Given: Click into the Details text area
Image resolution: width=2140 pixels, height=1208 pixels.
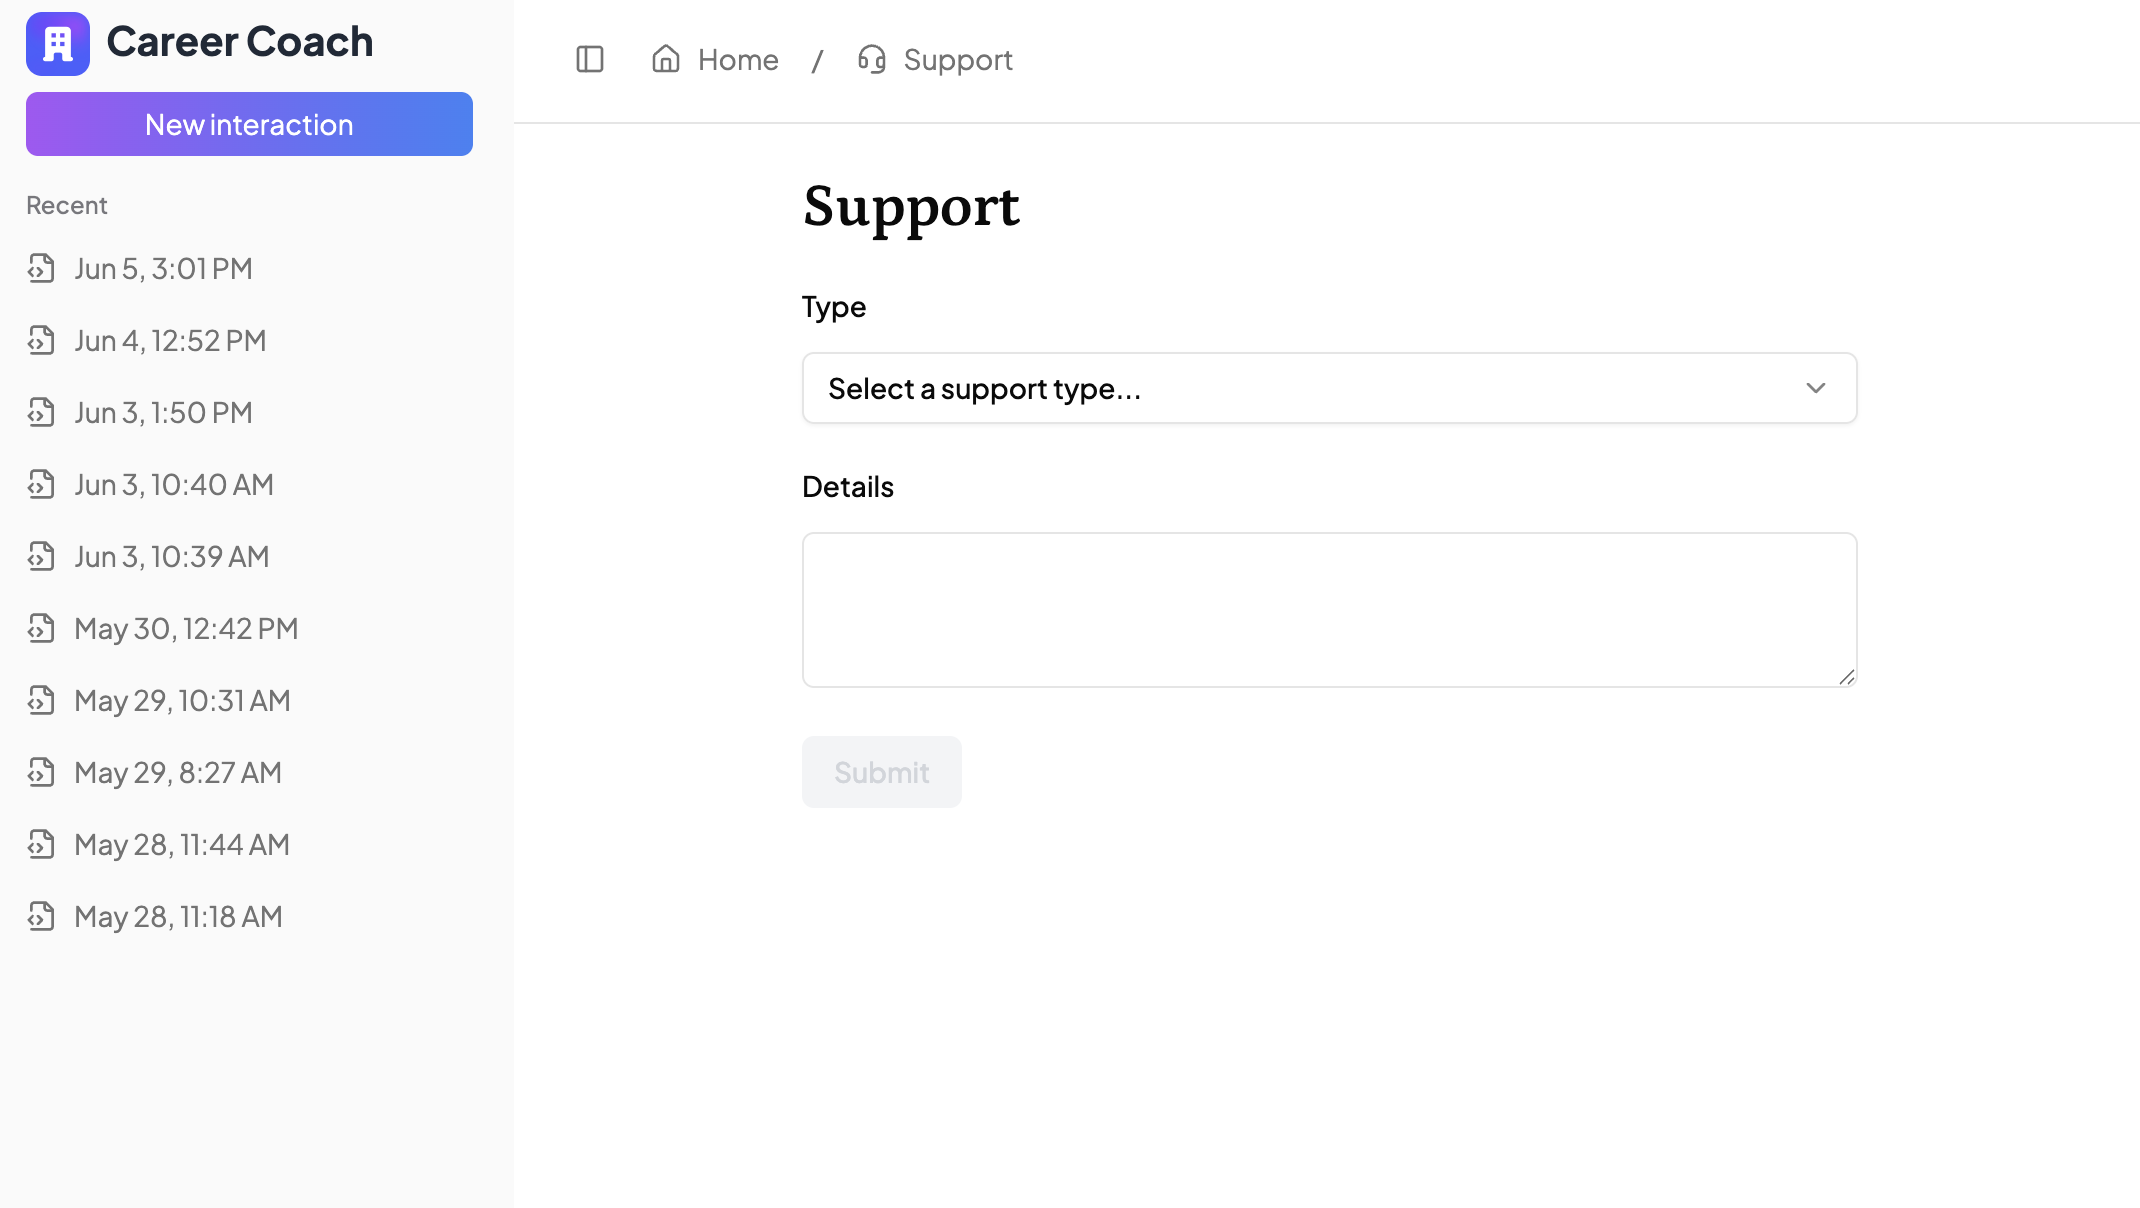Looking at the screenshot, I should (1328, 609).
